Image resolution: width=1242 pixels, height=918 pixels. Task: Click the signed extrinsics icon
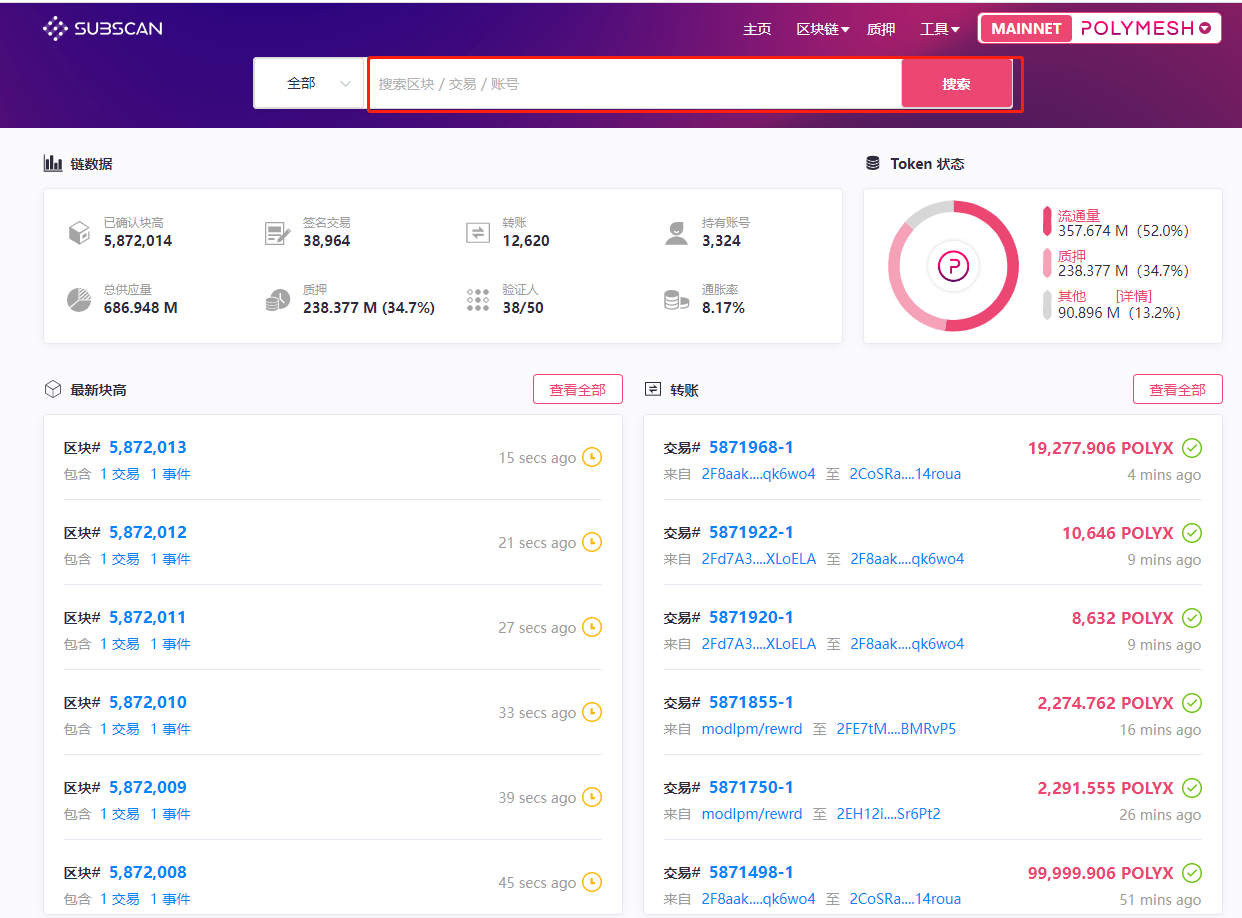click(x=277, y=233)
